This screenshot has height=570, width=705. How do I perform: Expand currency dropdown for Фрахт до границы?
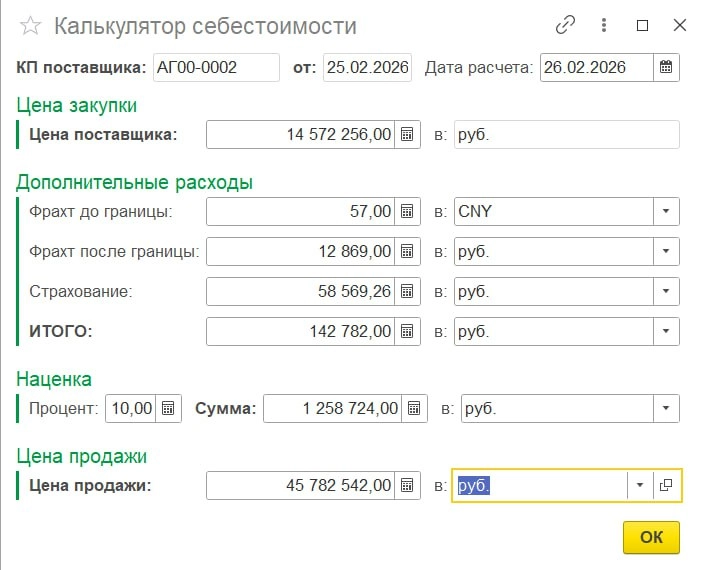click(x=666, y=211)
